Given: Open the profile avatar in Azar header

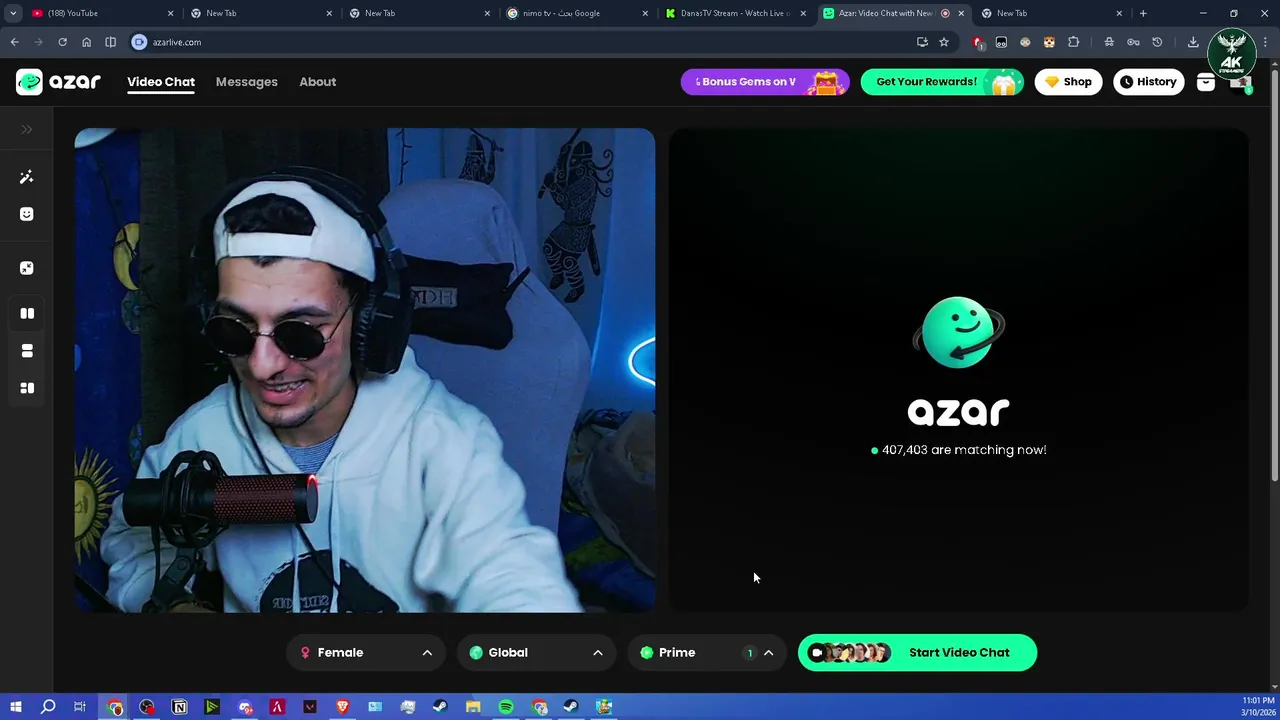Looking at the screenshot, I should 1241,83.
